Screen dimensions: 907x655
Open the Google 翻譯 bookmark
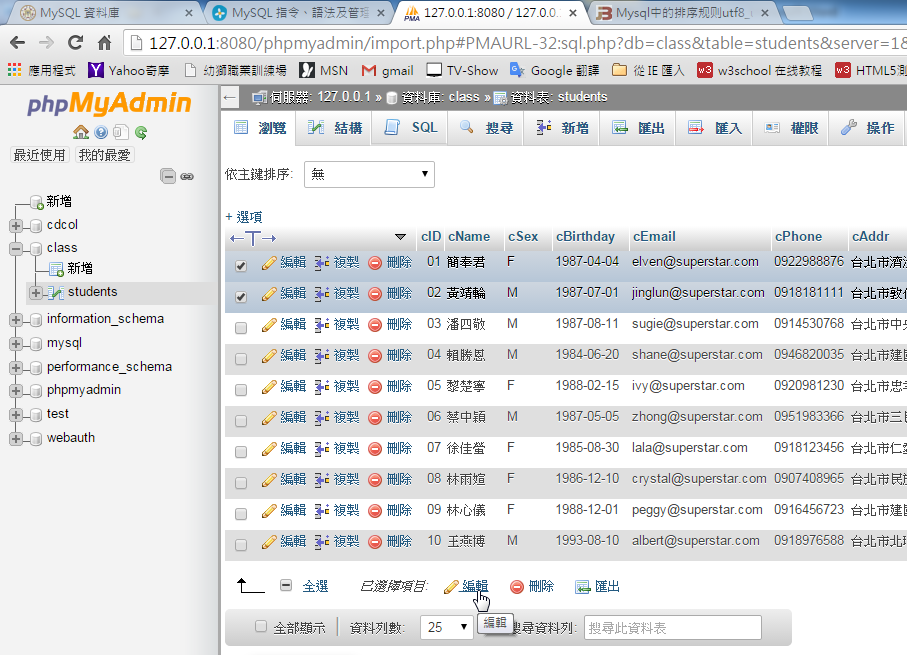click(x=554, y=71)
